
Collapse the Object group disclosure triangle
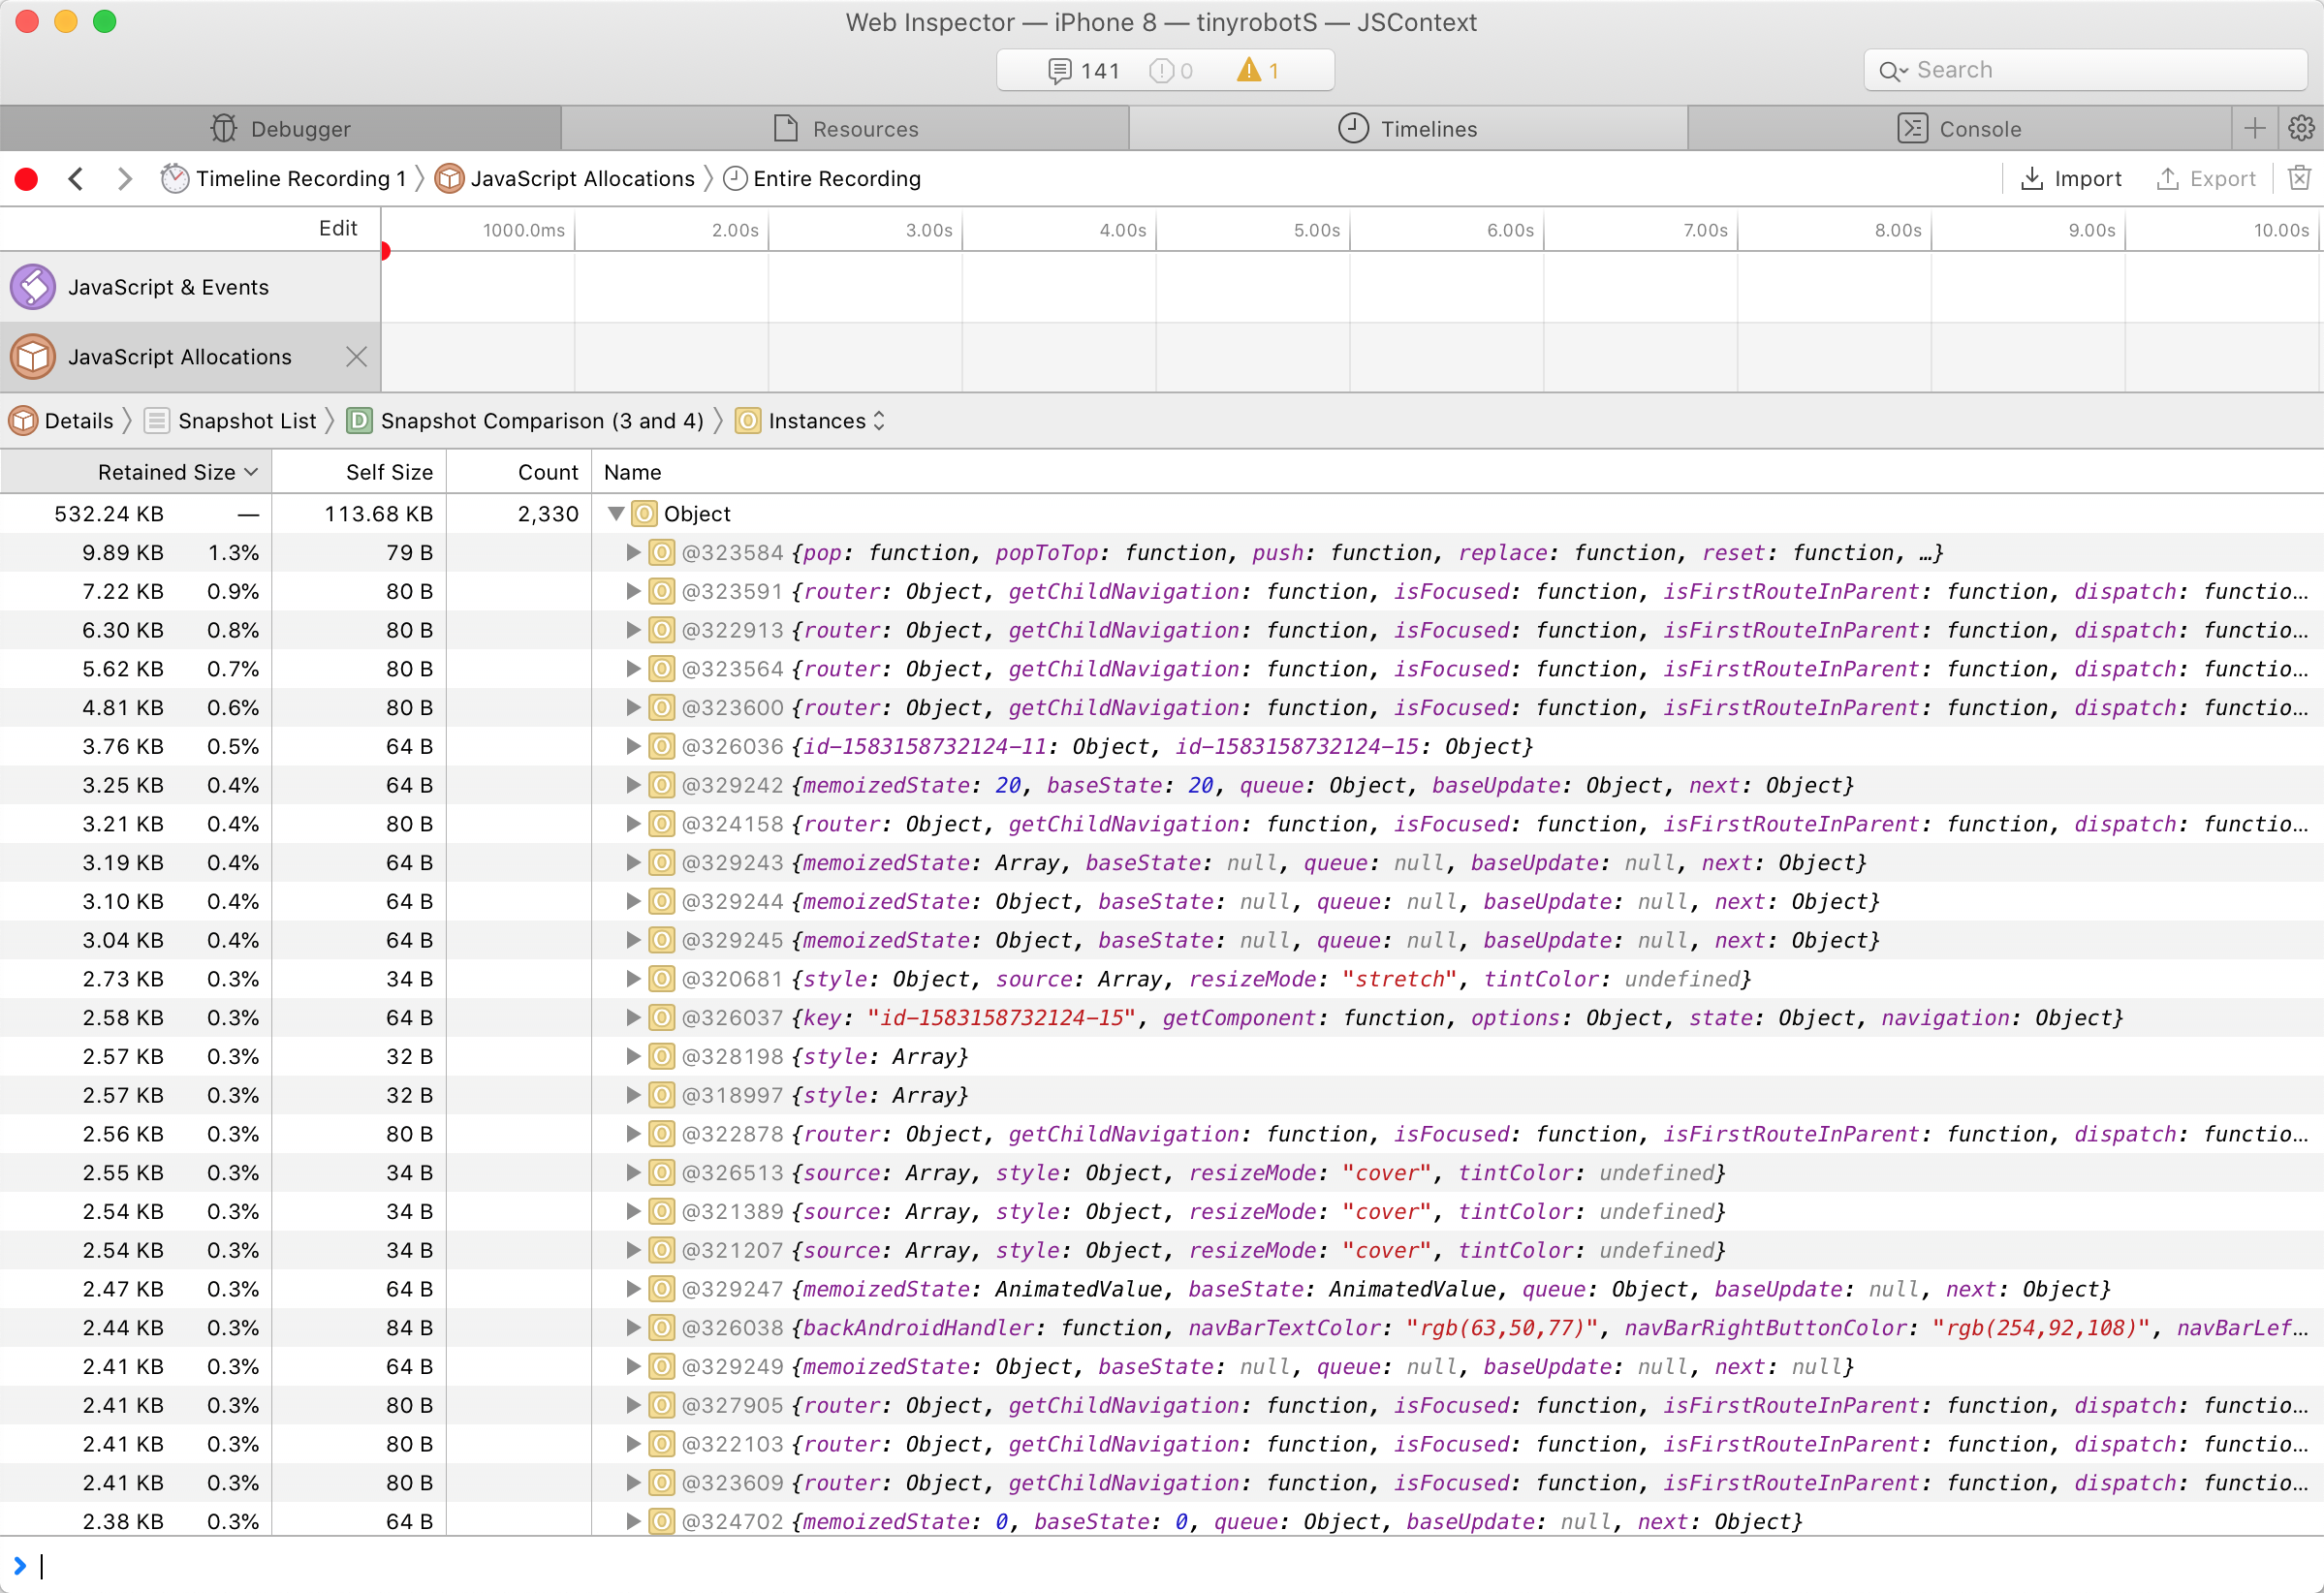coord(616,514)
